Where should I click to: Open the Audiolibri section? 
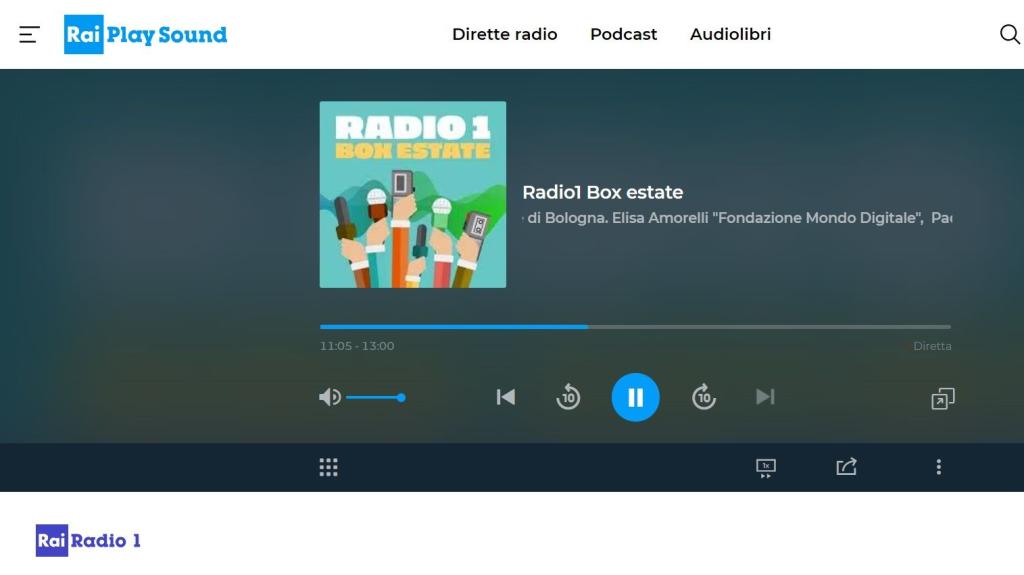pyautogui.click(x=730, y=34)
